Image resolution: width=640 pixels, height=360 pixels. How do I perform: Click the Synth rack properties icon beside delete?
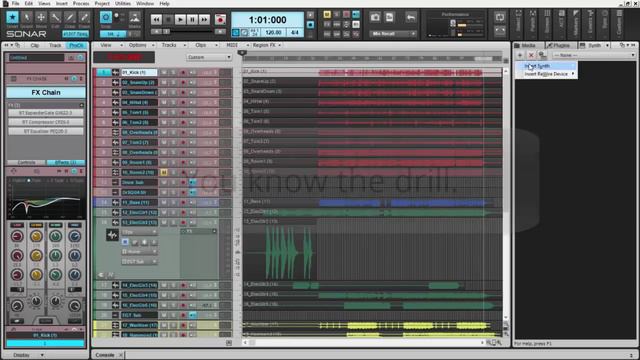(x=542, y=55)
